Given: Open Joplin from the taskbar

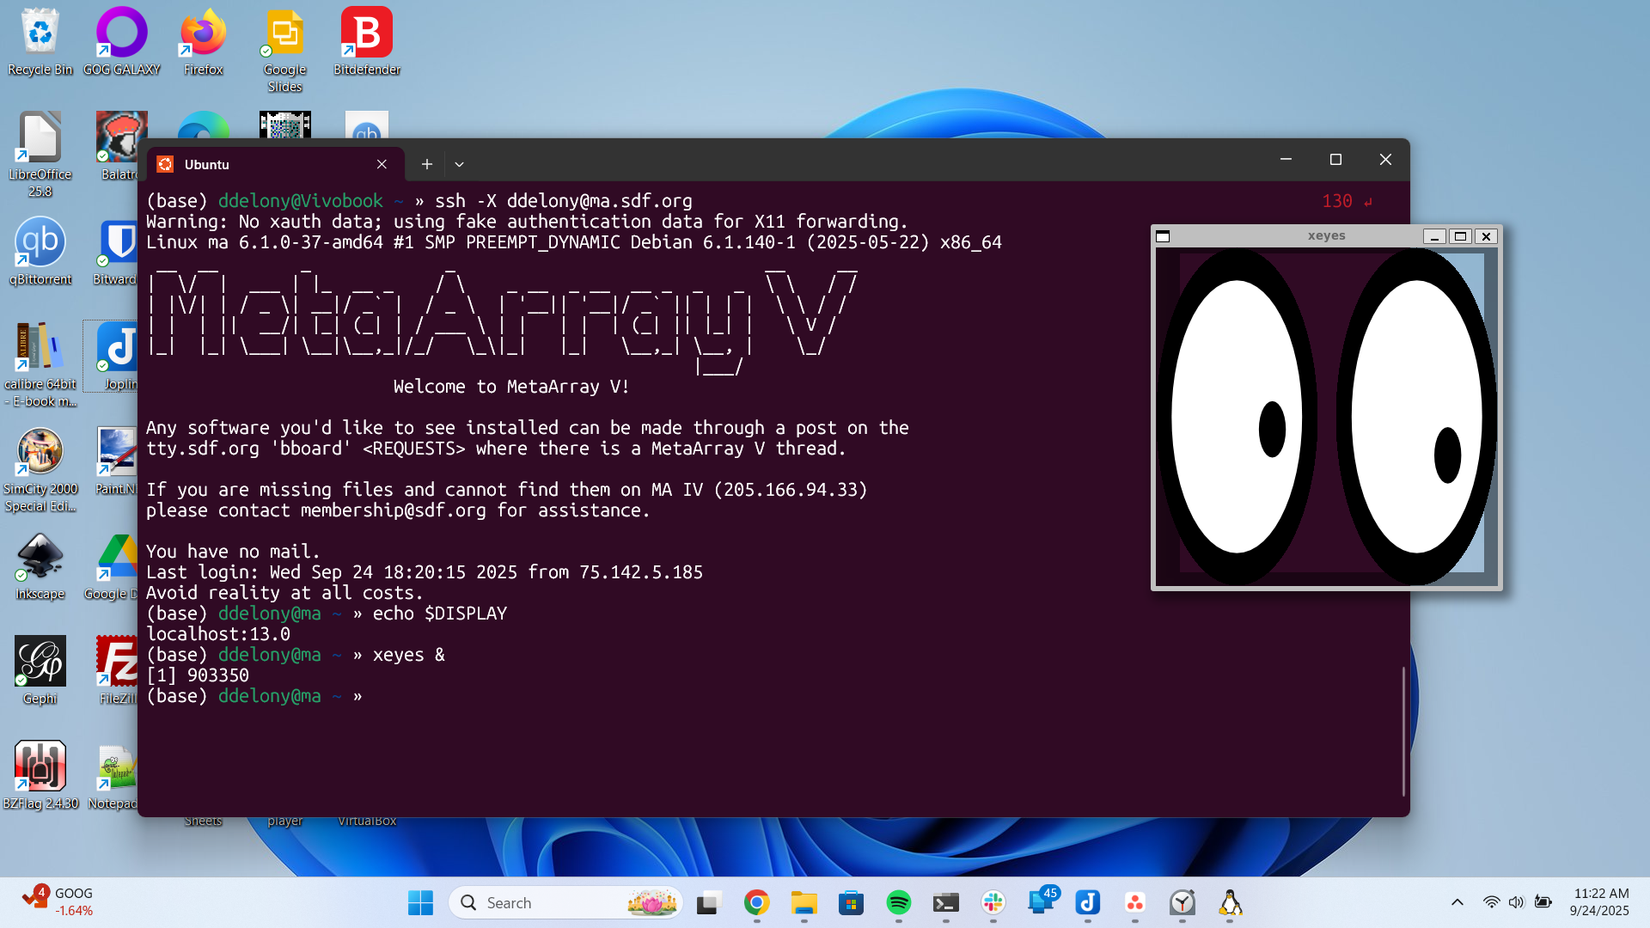Looking at the screenshot, I should click(x=1088, y=902).
